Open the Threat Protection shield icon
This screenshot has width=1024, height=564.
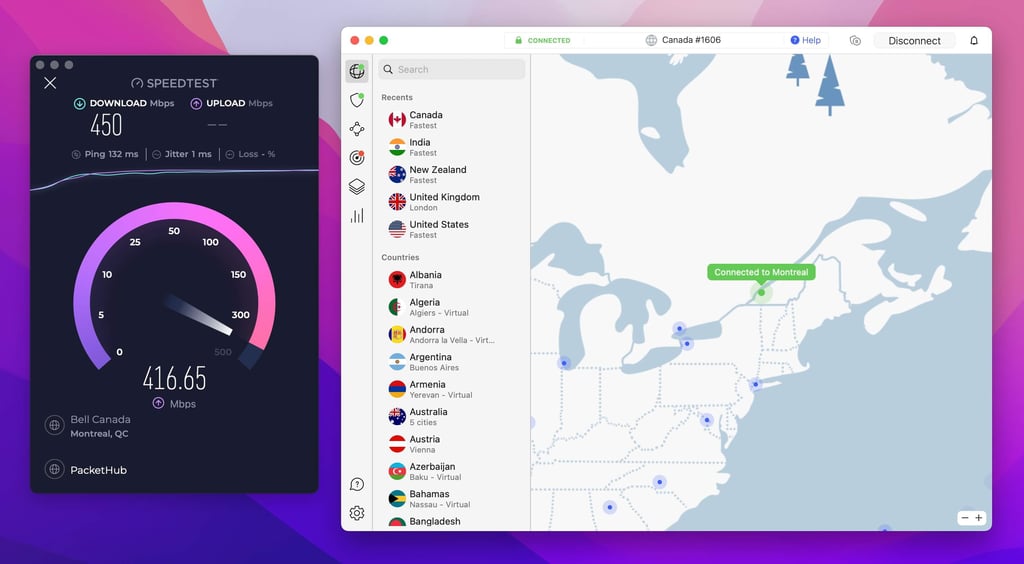[x=357, y=100]
